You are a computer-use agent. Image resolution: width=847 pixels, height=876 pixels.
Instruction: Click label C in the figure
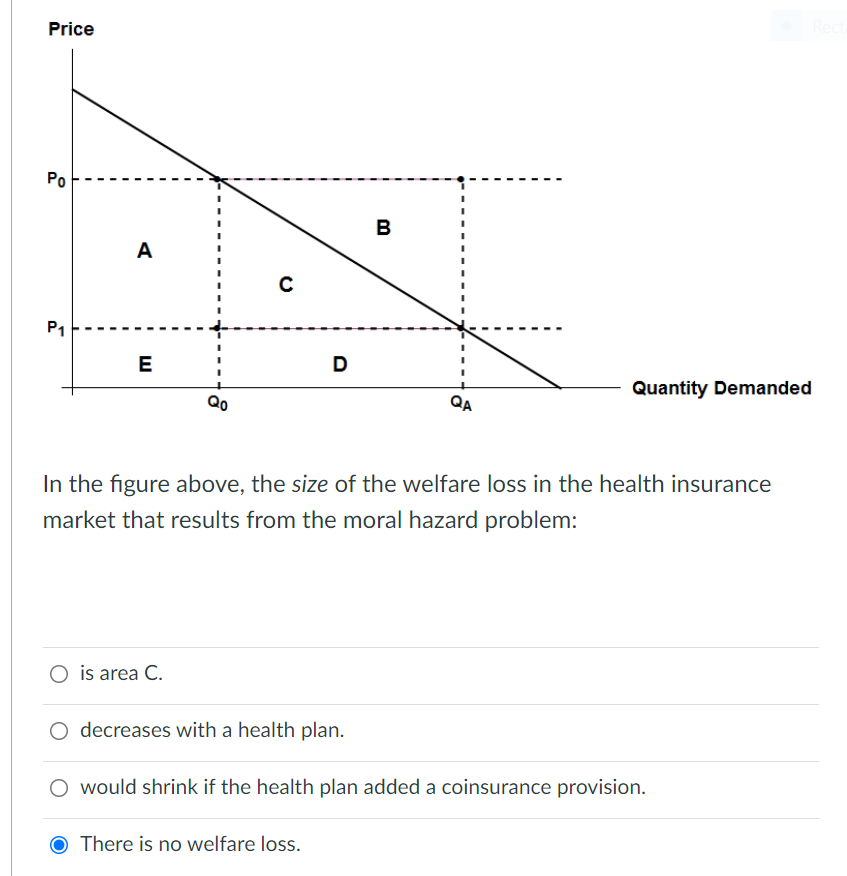coord(287,284)
